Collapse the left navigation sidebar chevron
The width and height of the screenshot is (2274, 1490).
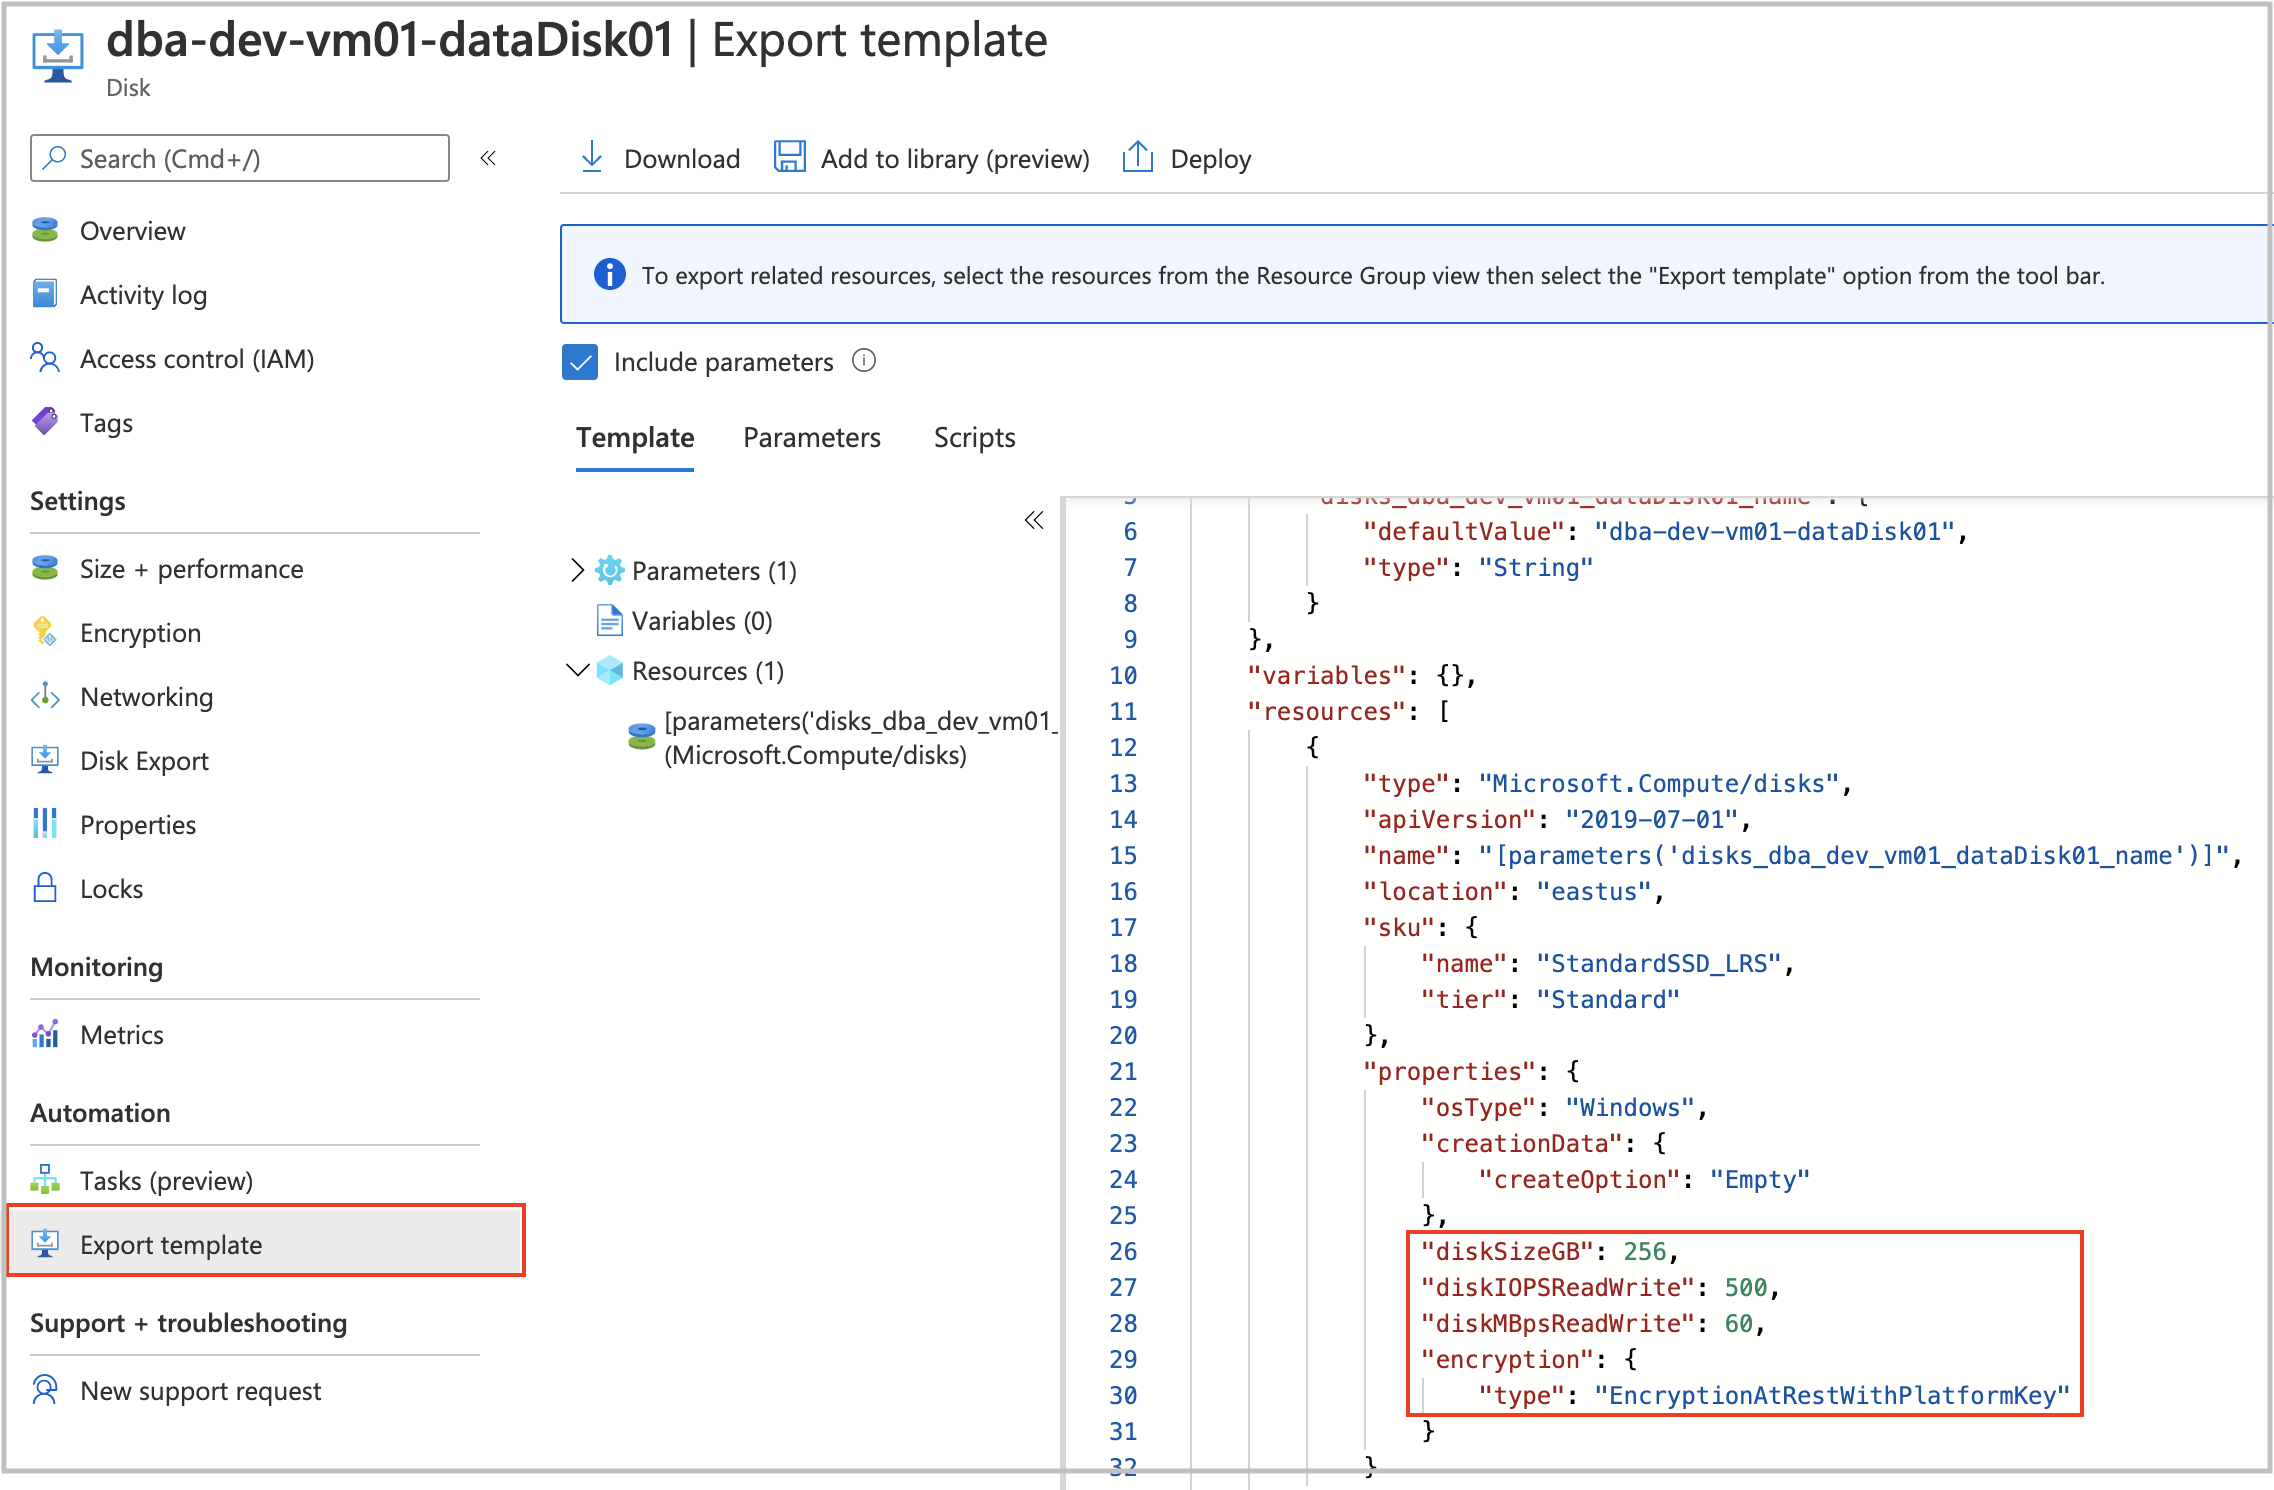pyautogui.click(x=488, y=158)
